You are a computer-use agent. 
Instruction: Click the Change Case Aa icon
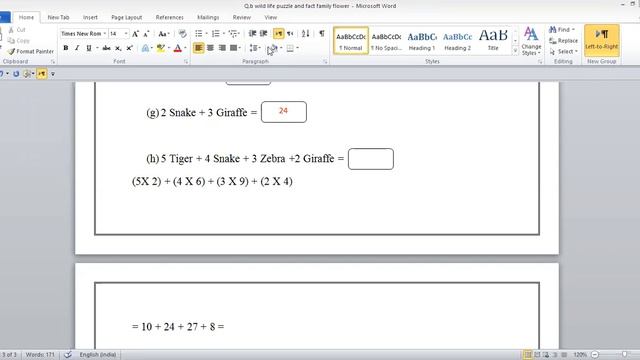[x=162, y=34]
